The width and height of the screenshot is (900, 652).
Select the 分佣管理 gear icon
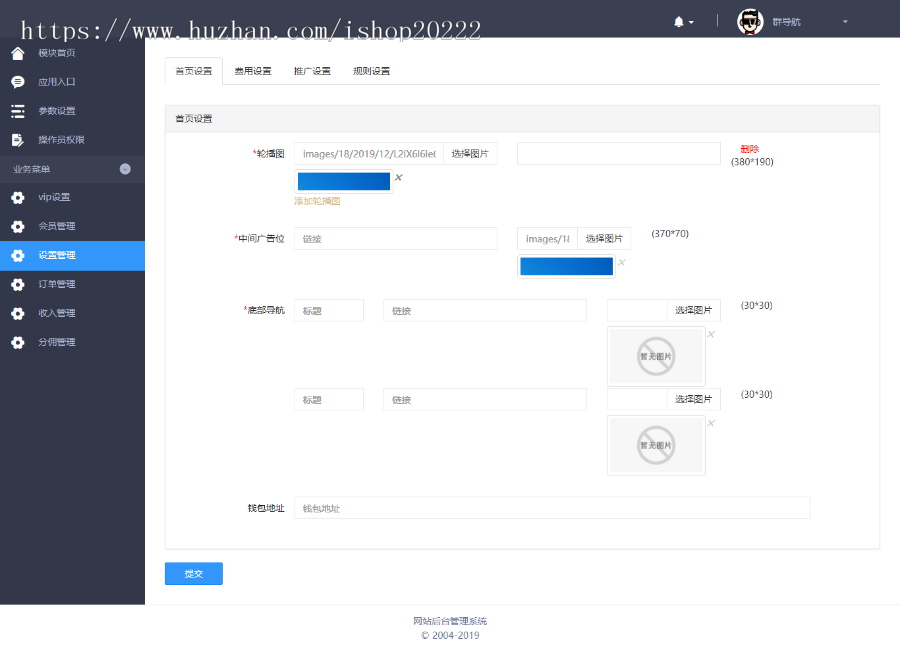tap(16, 342)
